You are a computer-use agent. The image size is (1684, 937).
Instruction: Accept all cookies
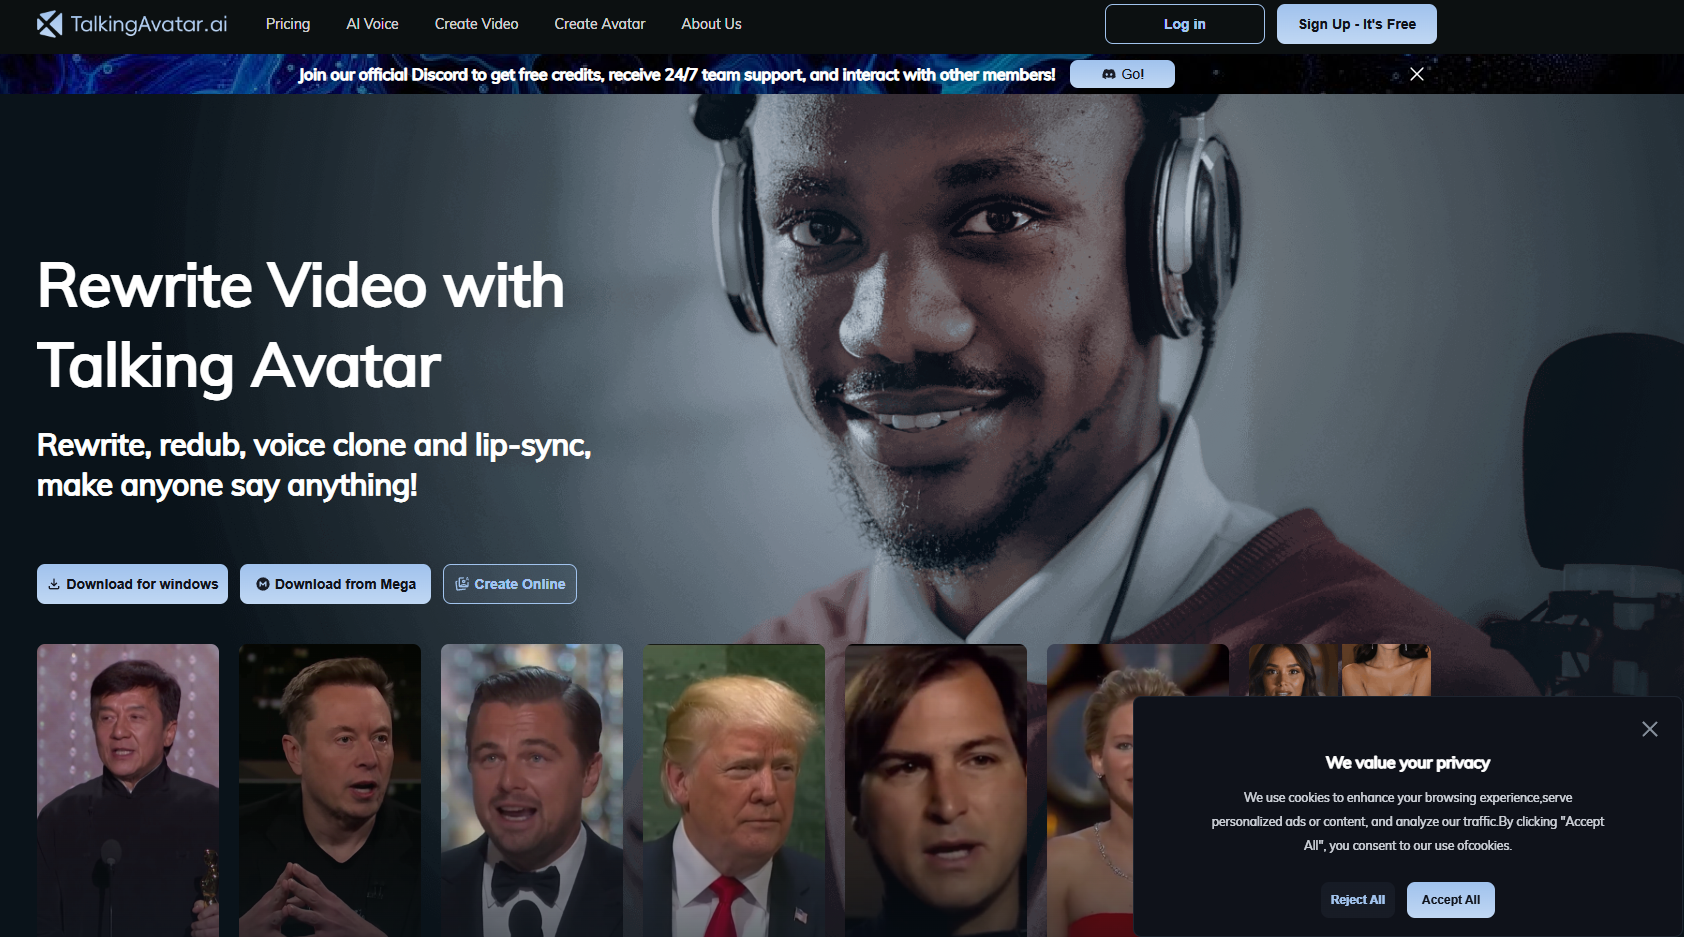click(x=1450, y=900)
